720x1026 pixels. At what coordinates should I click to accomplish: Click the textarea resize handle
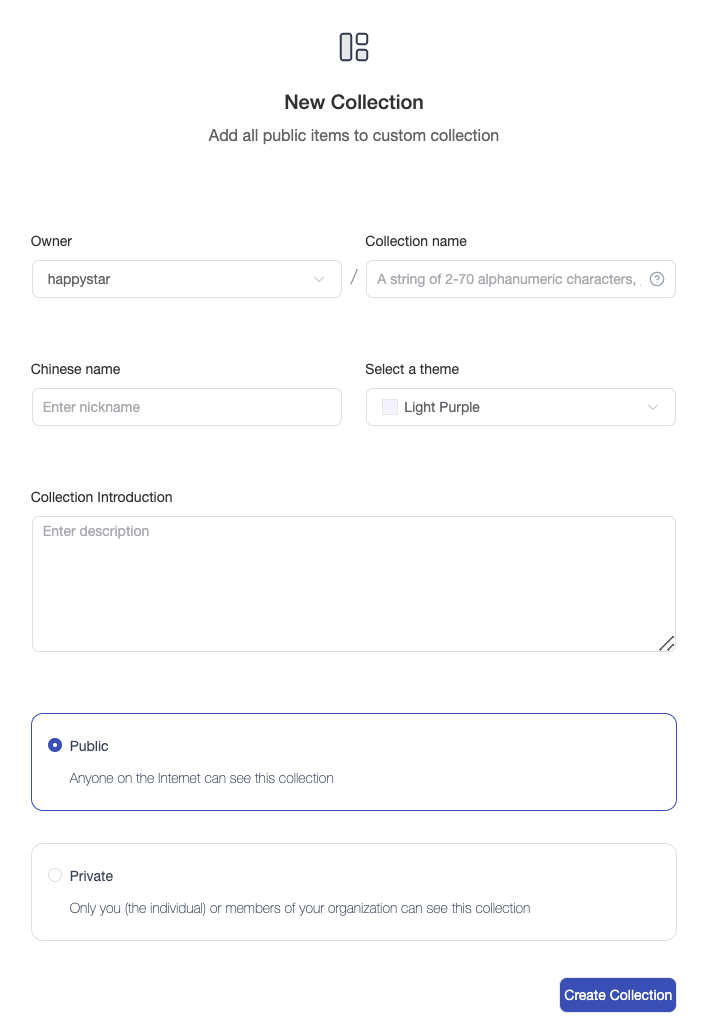click(x=666, y=644)
